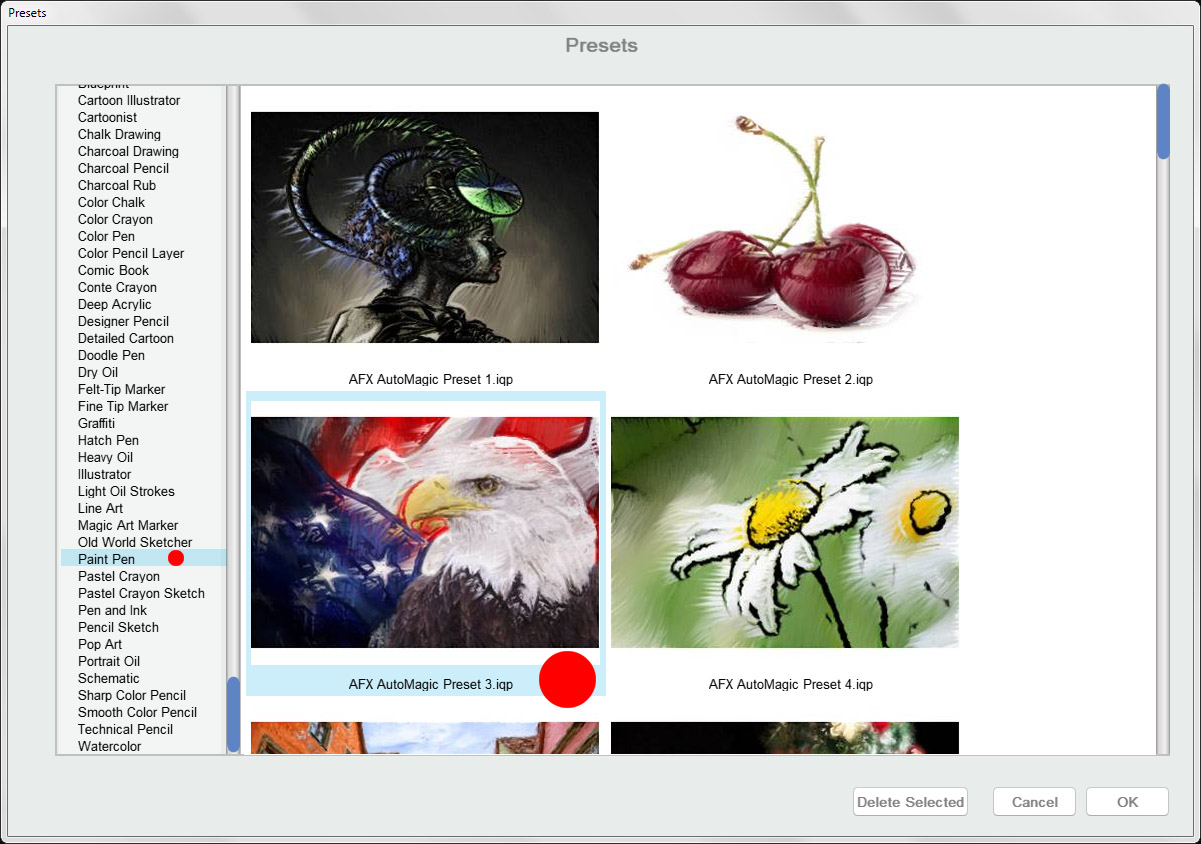
Task: Choose Pen and Ink in the list
Action: coord(112,610)
